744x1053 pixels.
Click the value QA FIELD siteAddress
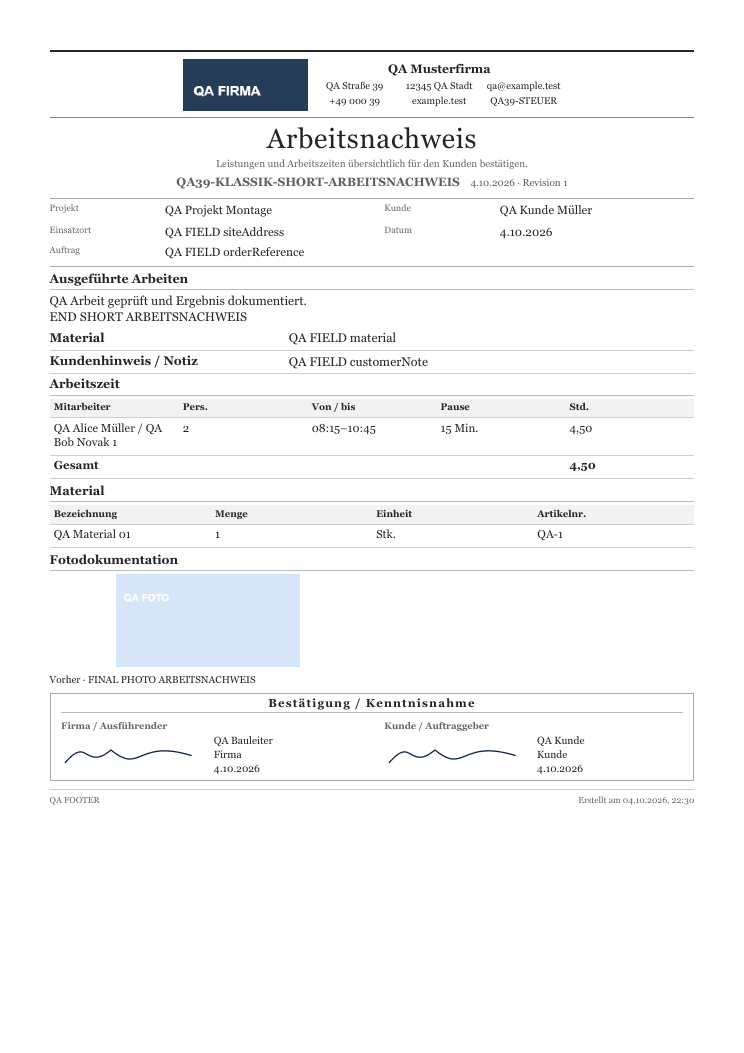tap(224, 232)
